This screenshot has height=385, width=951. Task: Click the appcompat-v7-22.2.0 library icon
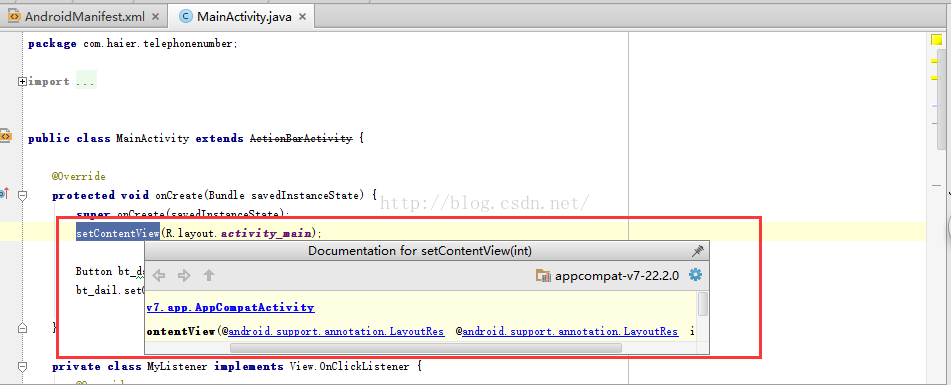(542, 276)
